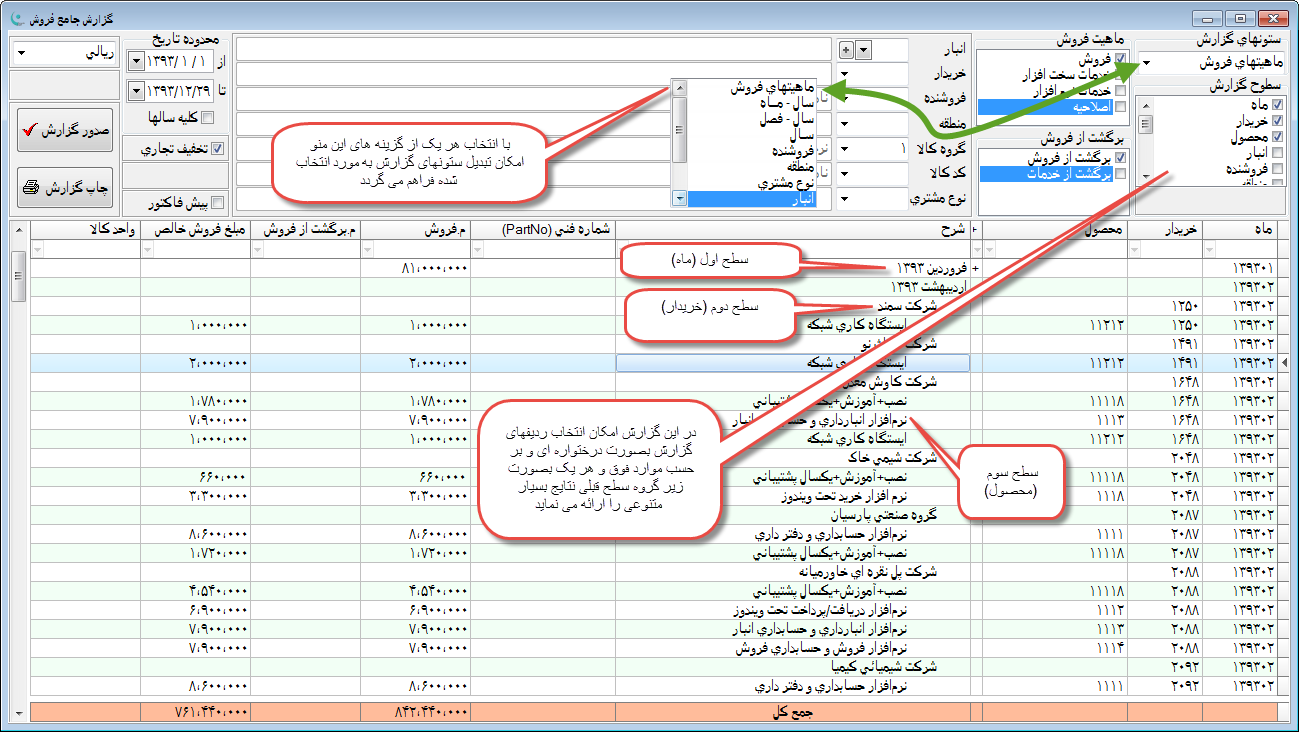Check the پیش فاکتور checkbox
The image size is (1299, 732).
(x=217, y=203)
